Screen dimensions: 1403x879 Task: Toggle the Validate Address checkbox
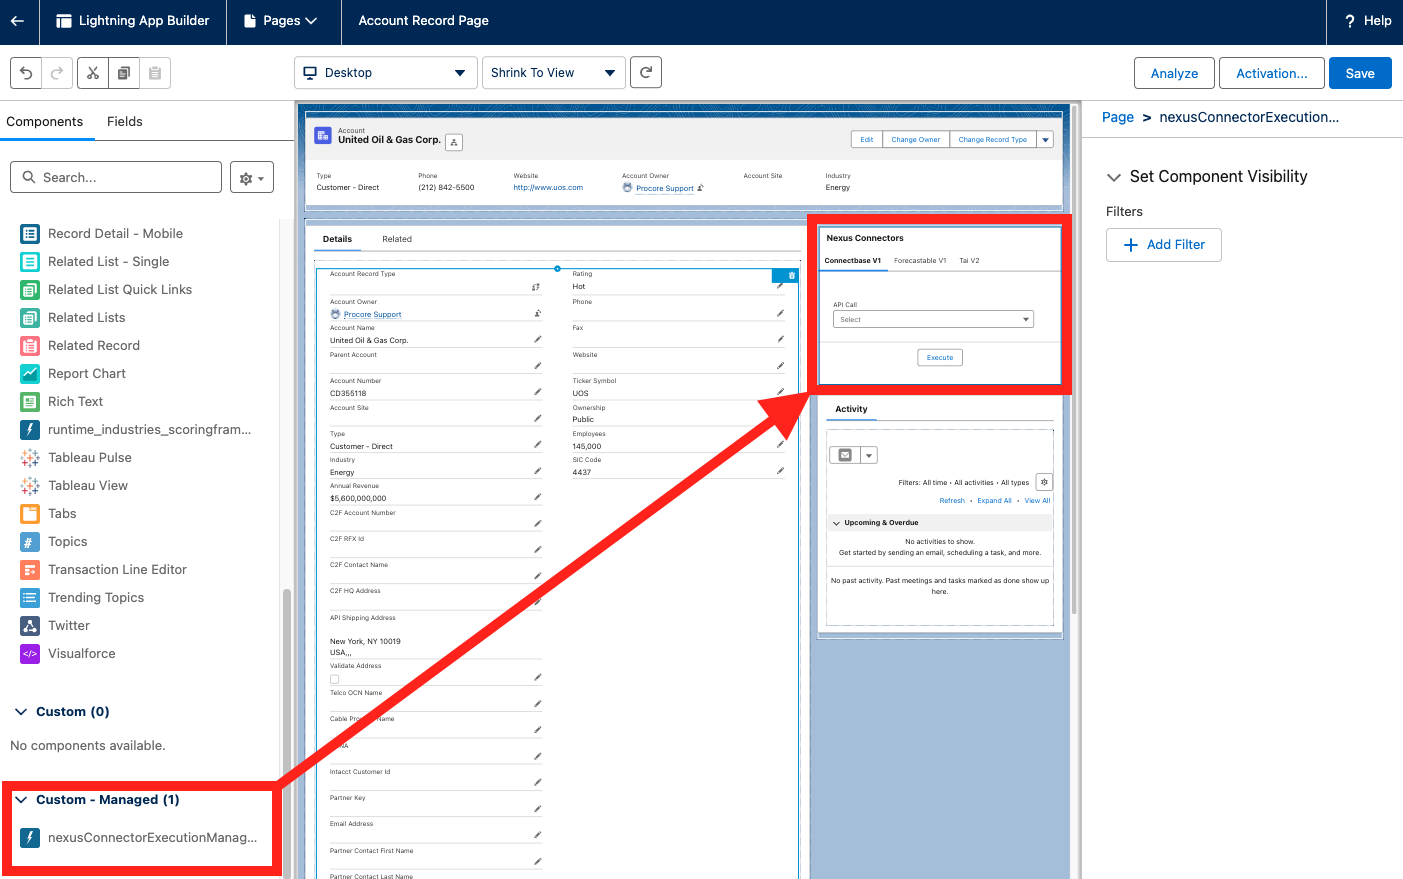[335, 679]
